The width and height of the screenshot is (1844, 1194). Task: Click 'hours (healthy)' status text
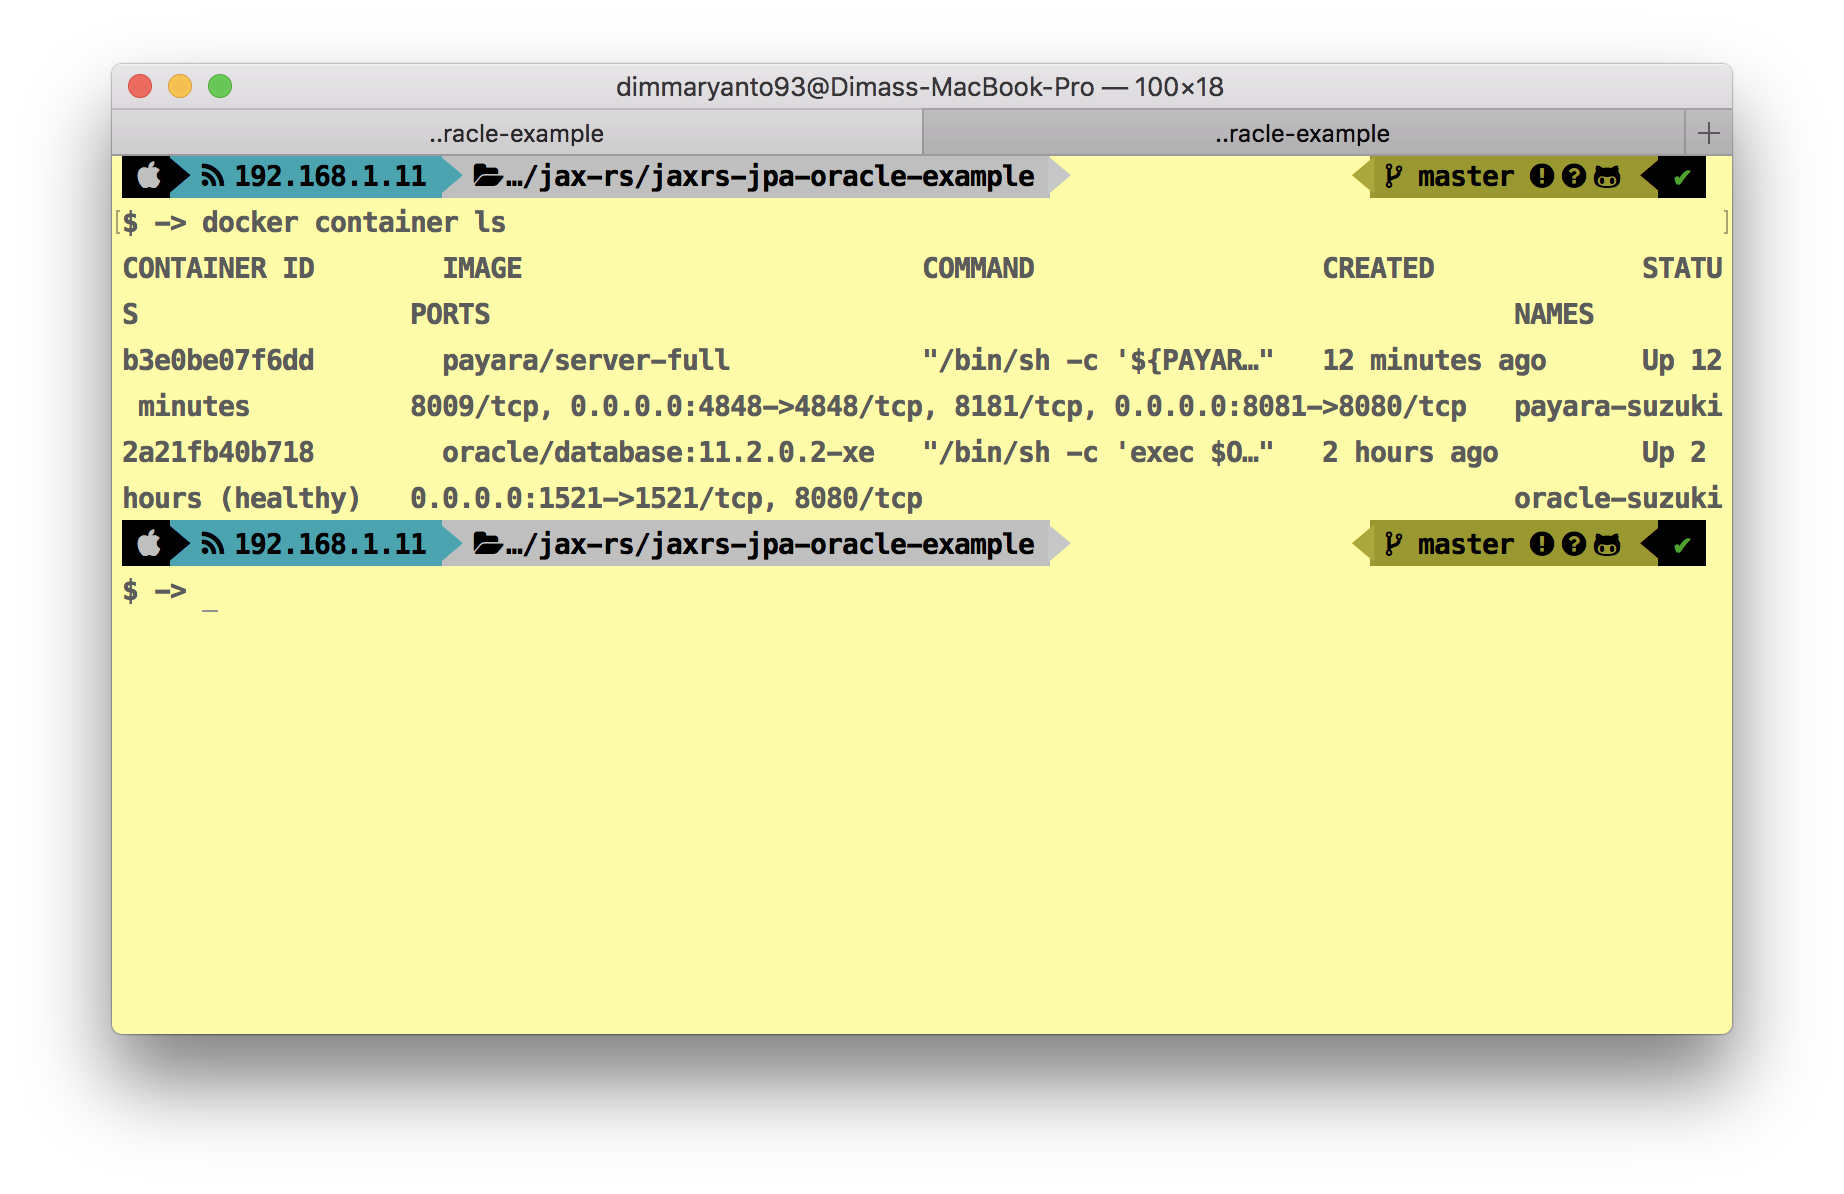[241, 499]
